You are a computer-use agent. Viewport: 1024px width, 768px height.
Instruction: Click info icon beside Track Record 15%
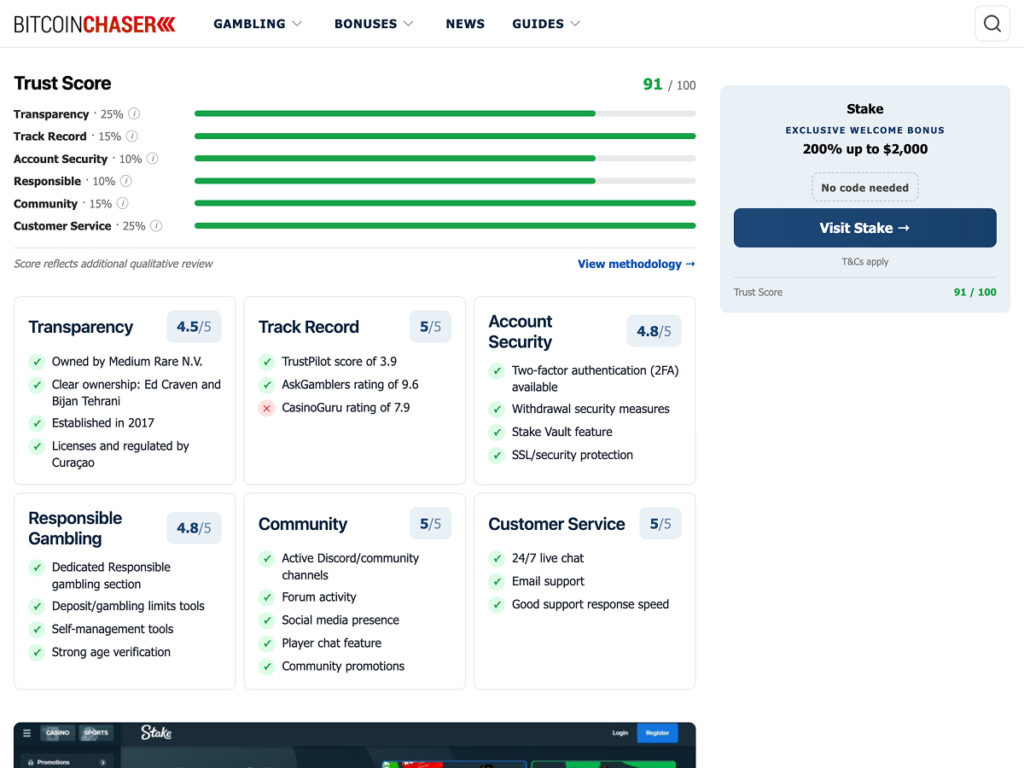click(x=132, y=136)
